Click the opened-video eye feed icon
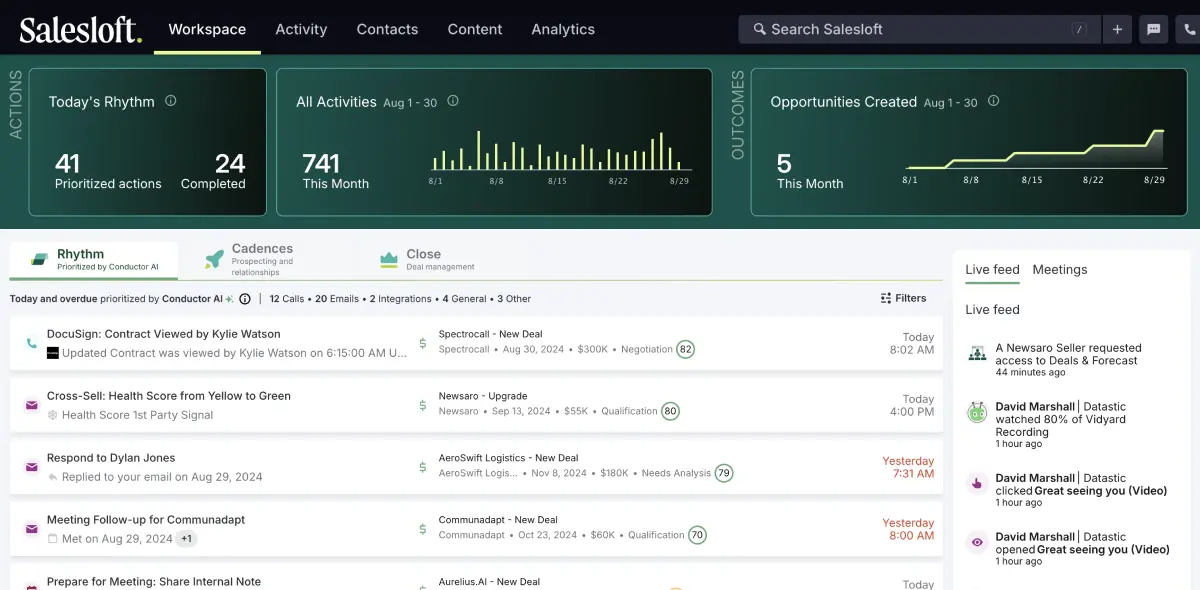The image size is (1200, 590). point(977,542)
